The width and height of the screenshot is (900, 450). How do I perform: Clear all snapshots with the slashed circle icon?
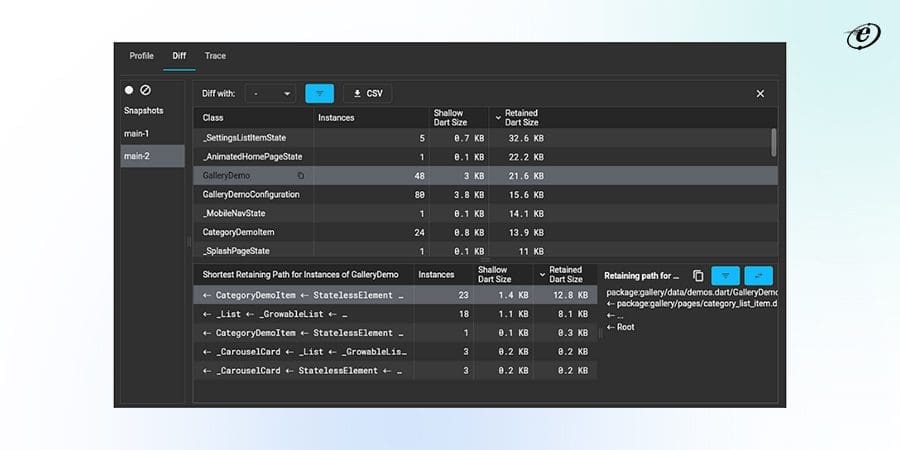point(146,90)
